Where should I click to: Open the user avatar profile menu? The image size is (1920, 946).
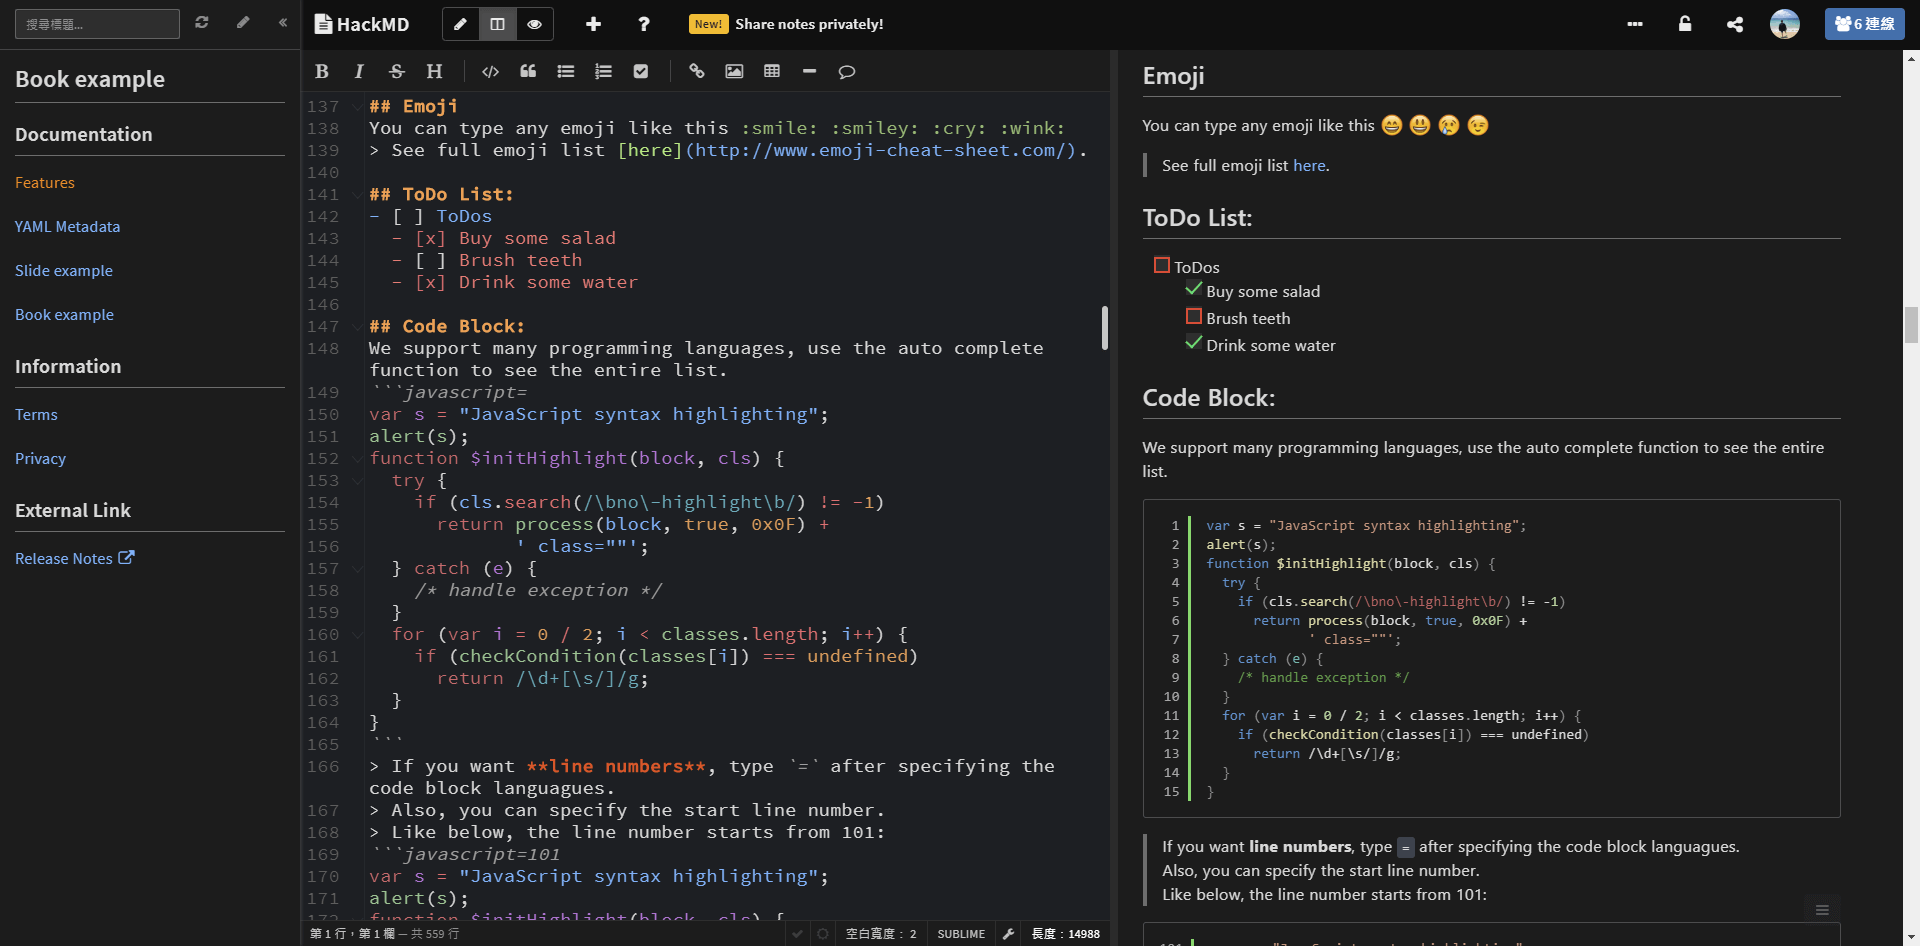tap(1785, 24)
